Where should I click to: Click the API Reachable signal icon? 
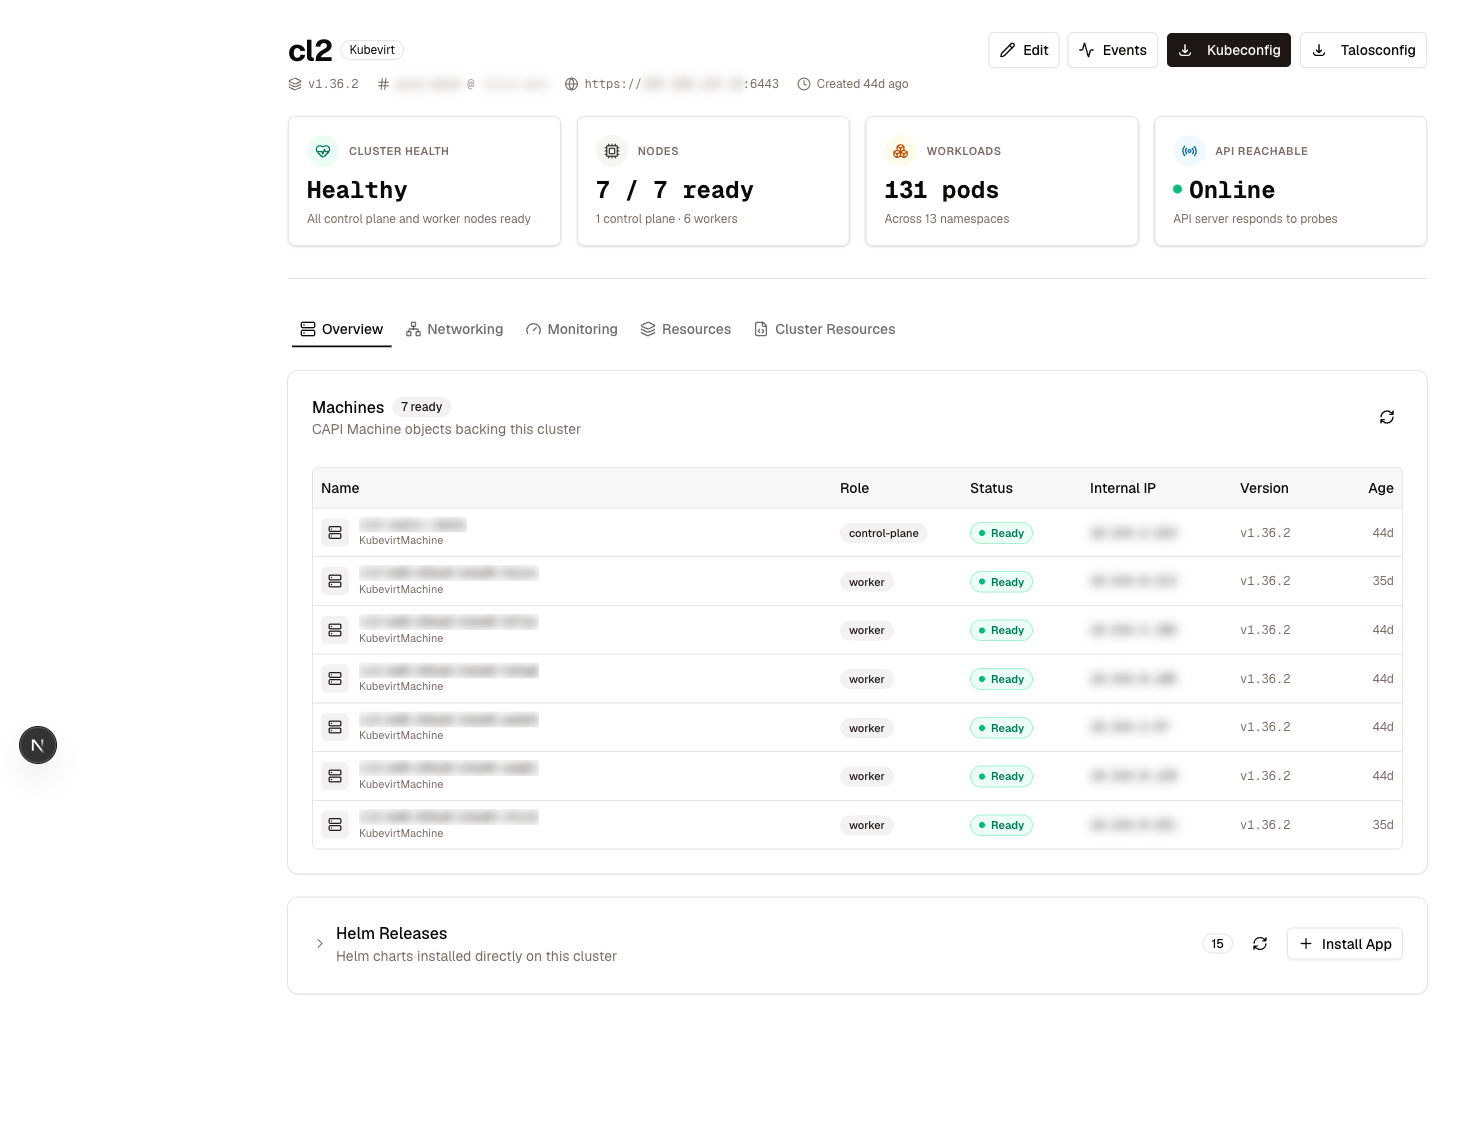tap(1189, 151)
